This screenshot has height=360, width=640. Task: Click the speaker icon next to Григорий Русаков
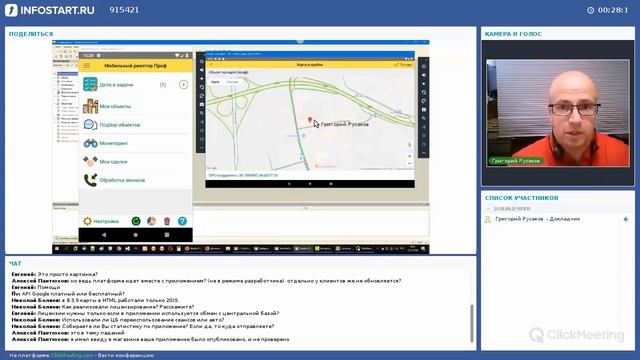pos(626,219)
